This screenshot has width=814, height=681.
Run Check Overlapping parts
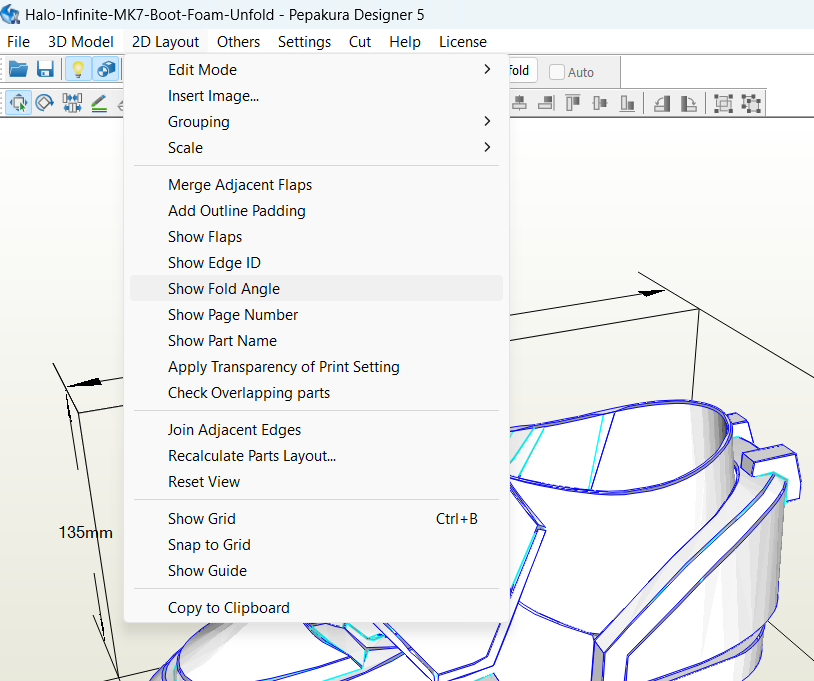click(x=316, y=392)
